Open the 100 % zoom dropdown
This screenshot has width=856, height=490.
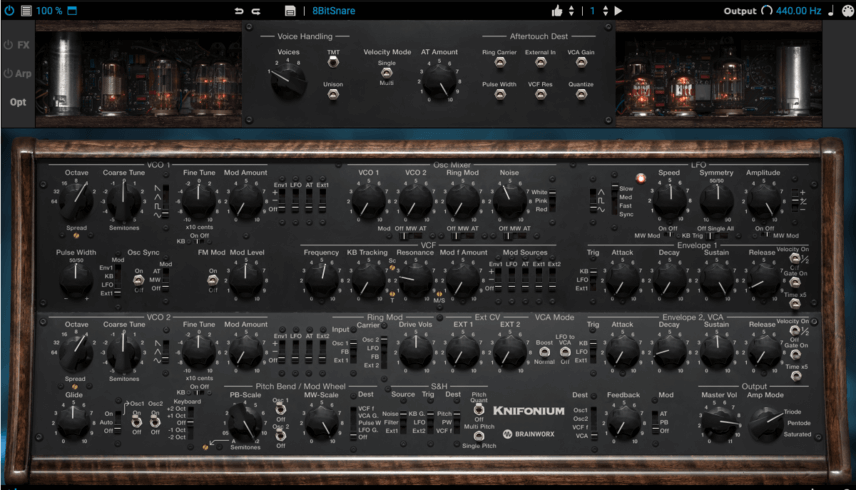[x=49, y=10]
